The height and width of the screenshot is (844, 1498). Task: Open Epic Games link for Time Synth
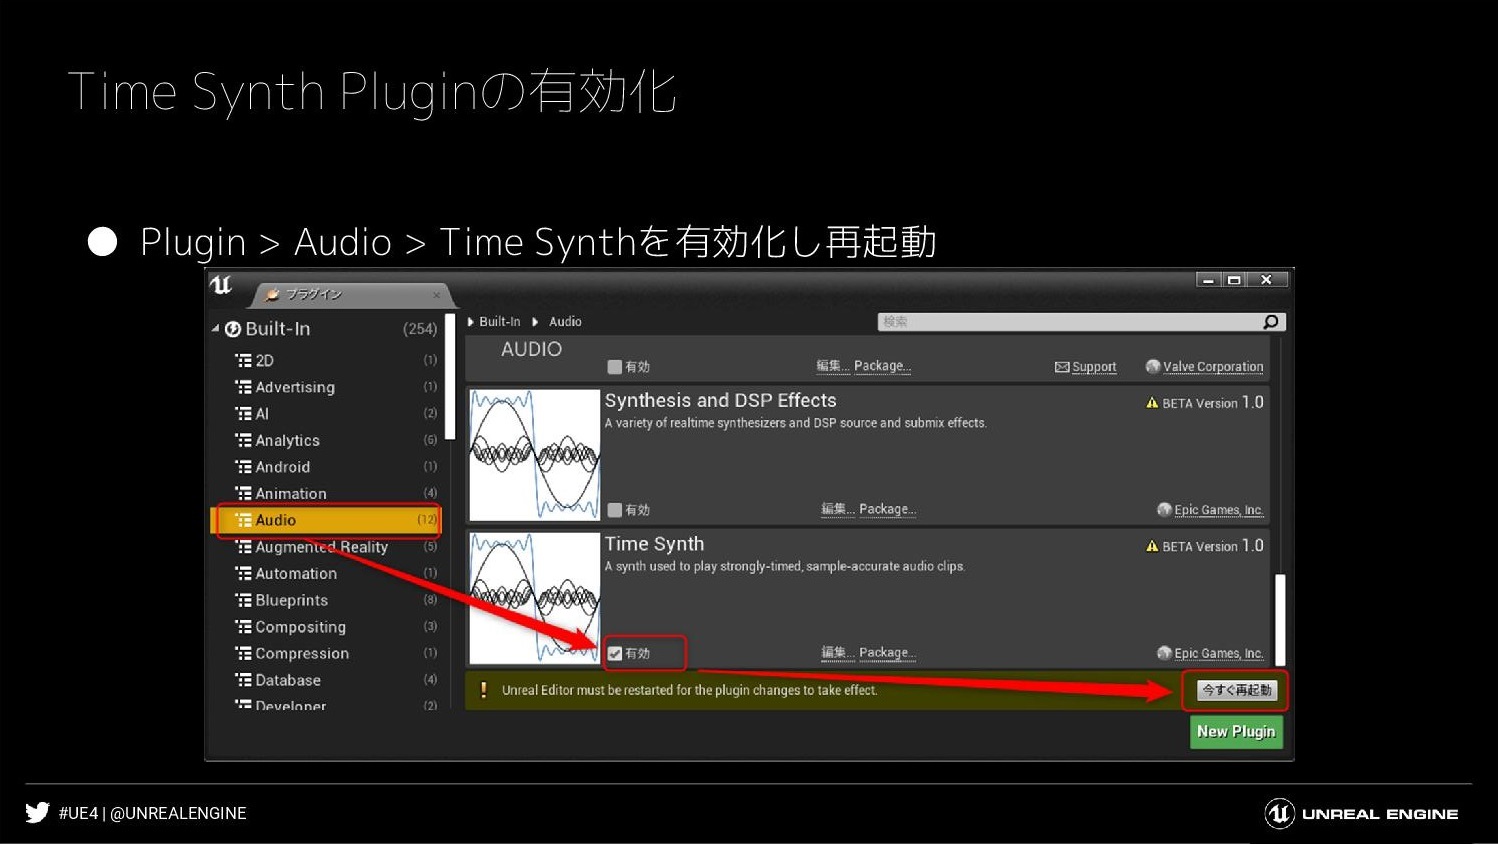(x=1219, y=653)
